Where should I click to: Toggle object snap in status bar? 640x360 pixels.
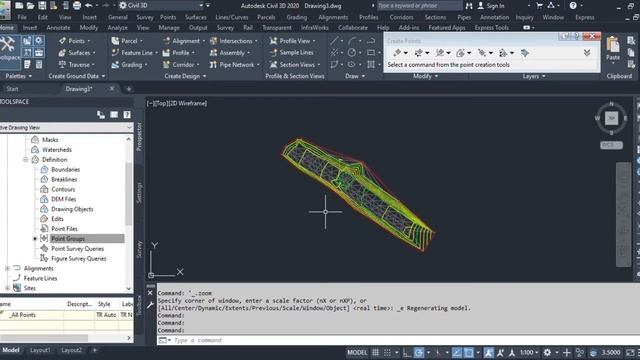469,352
